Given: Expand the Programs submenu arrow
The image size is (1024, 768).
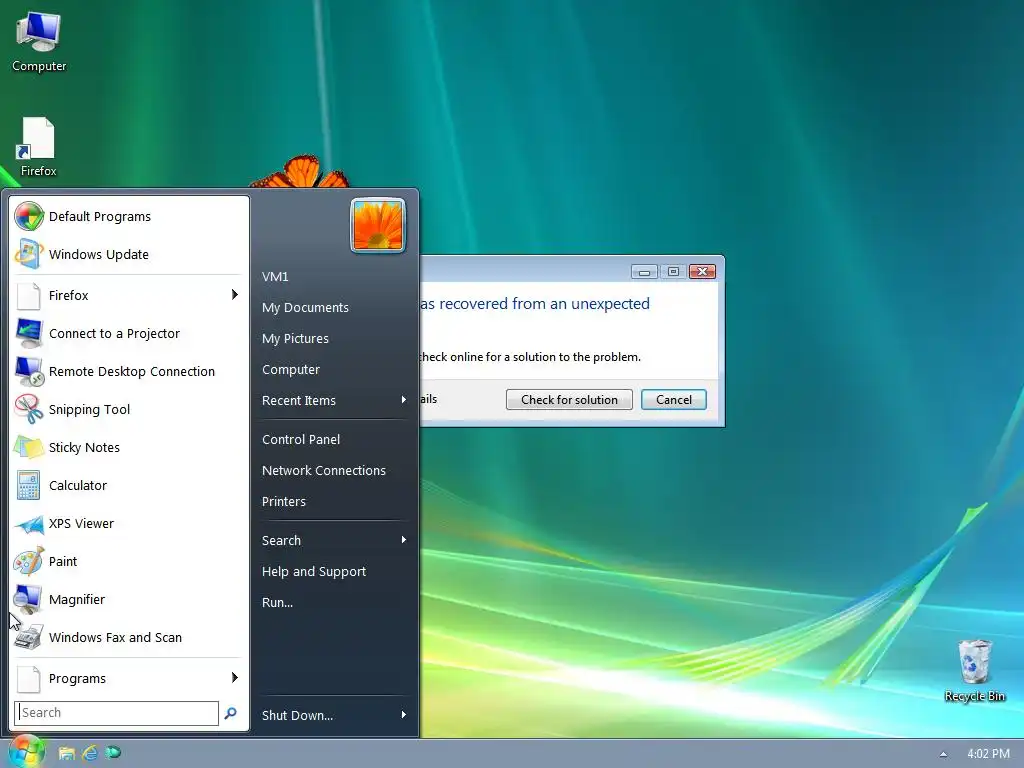Looking at the screenshot, I should point(234,678).
